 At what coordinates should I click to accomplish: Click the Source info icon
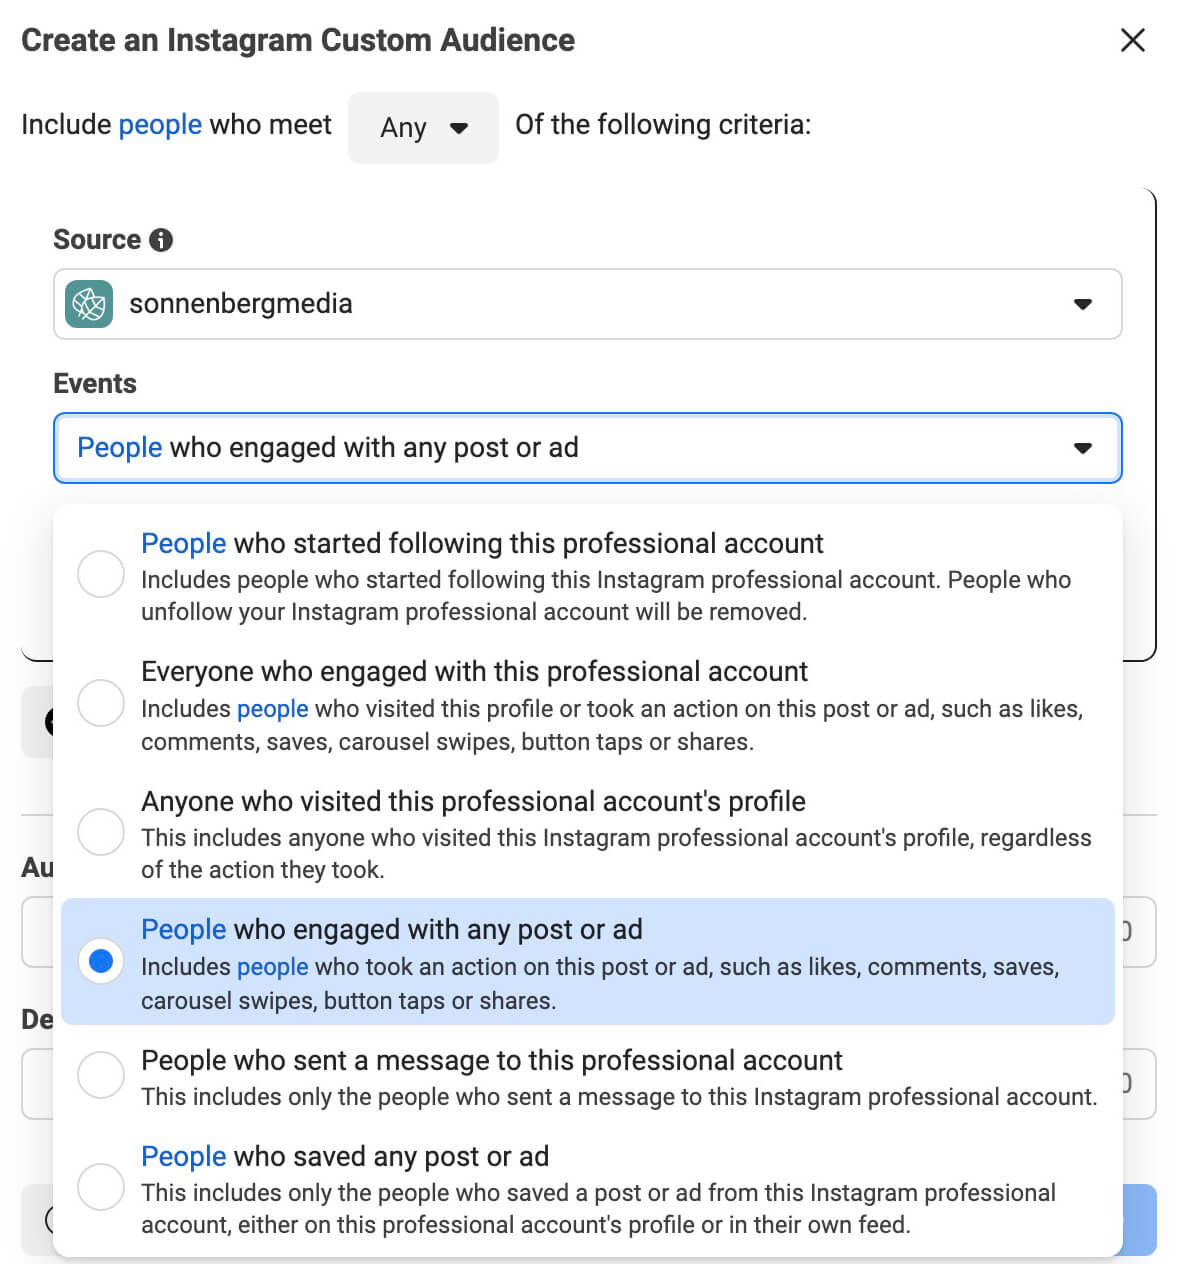pos(161,240)
